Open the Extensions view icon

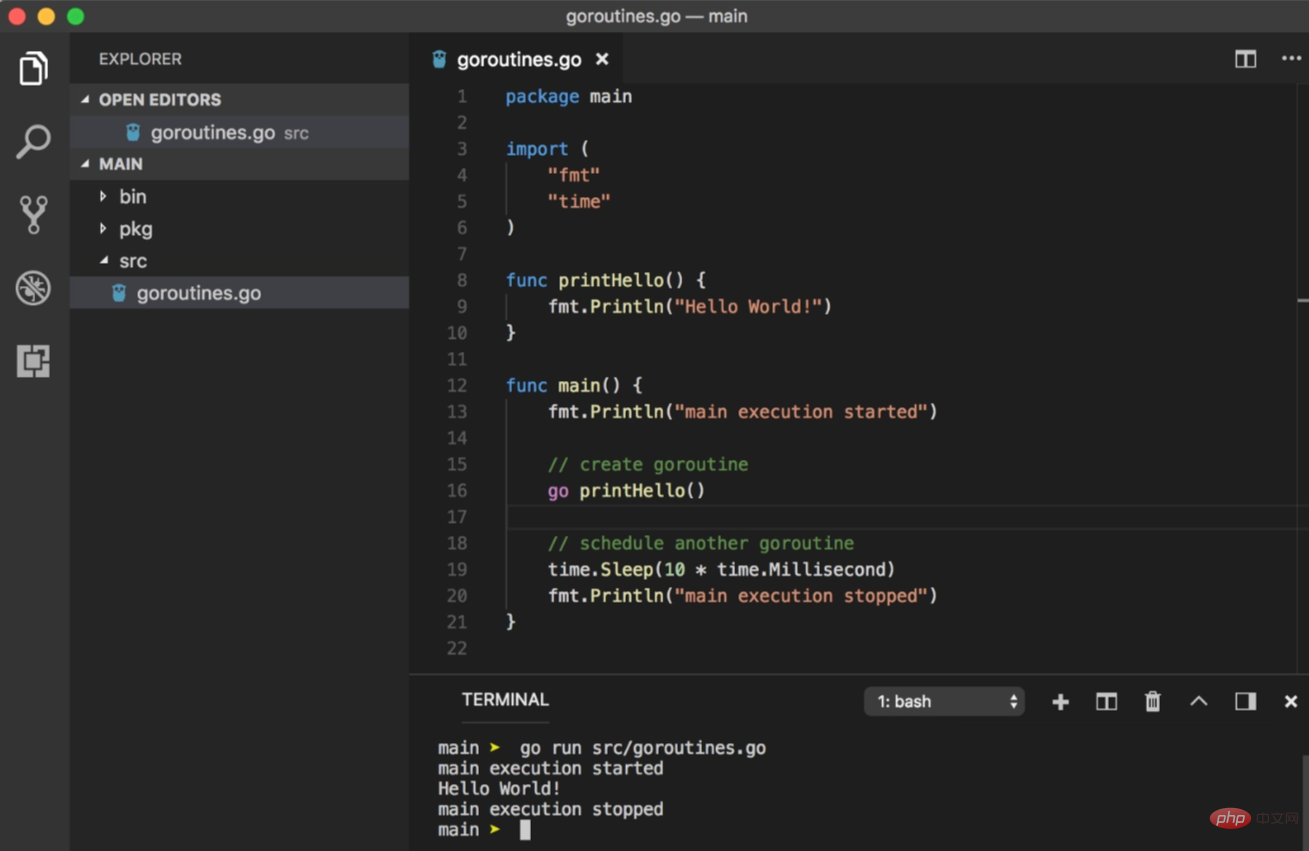point(34,361)
